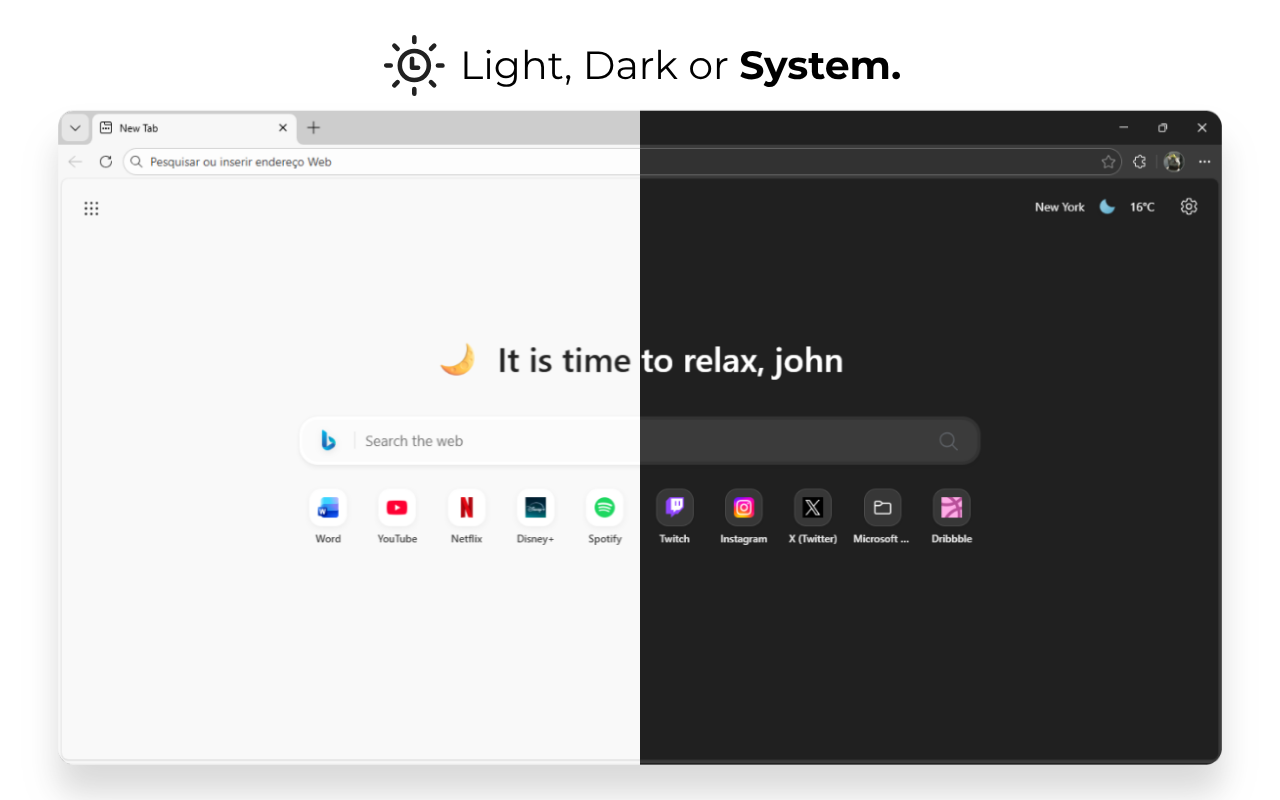Screen dimensions: 1280x800
Task: Go back with the back arrow
Action: click(x=75, y=162)
